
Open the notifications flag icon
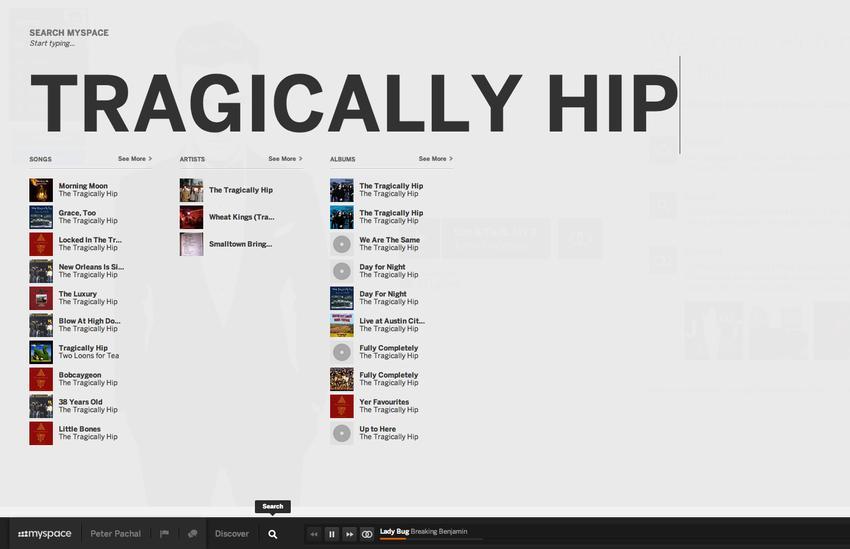tap(164, 534)
